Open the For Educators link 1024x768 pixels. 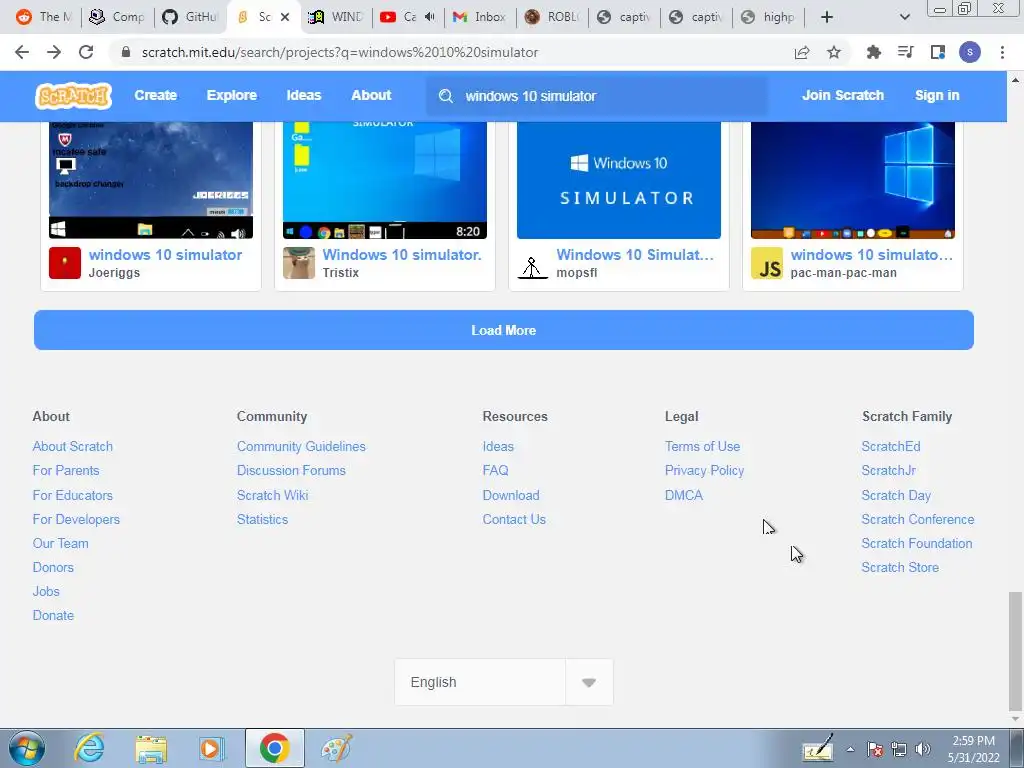coord(72,495)
